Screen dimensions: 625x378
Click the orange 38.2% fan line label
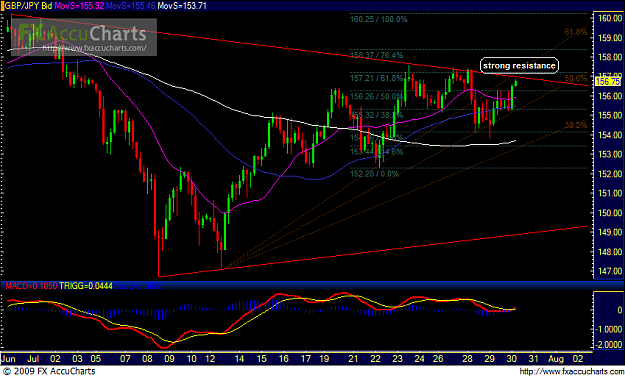(x=576, y=125)
